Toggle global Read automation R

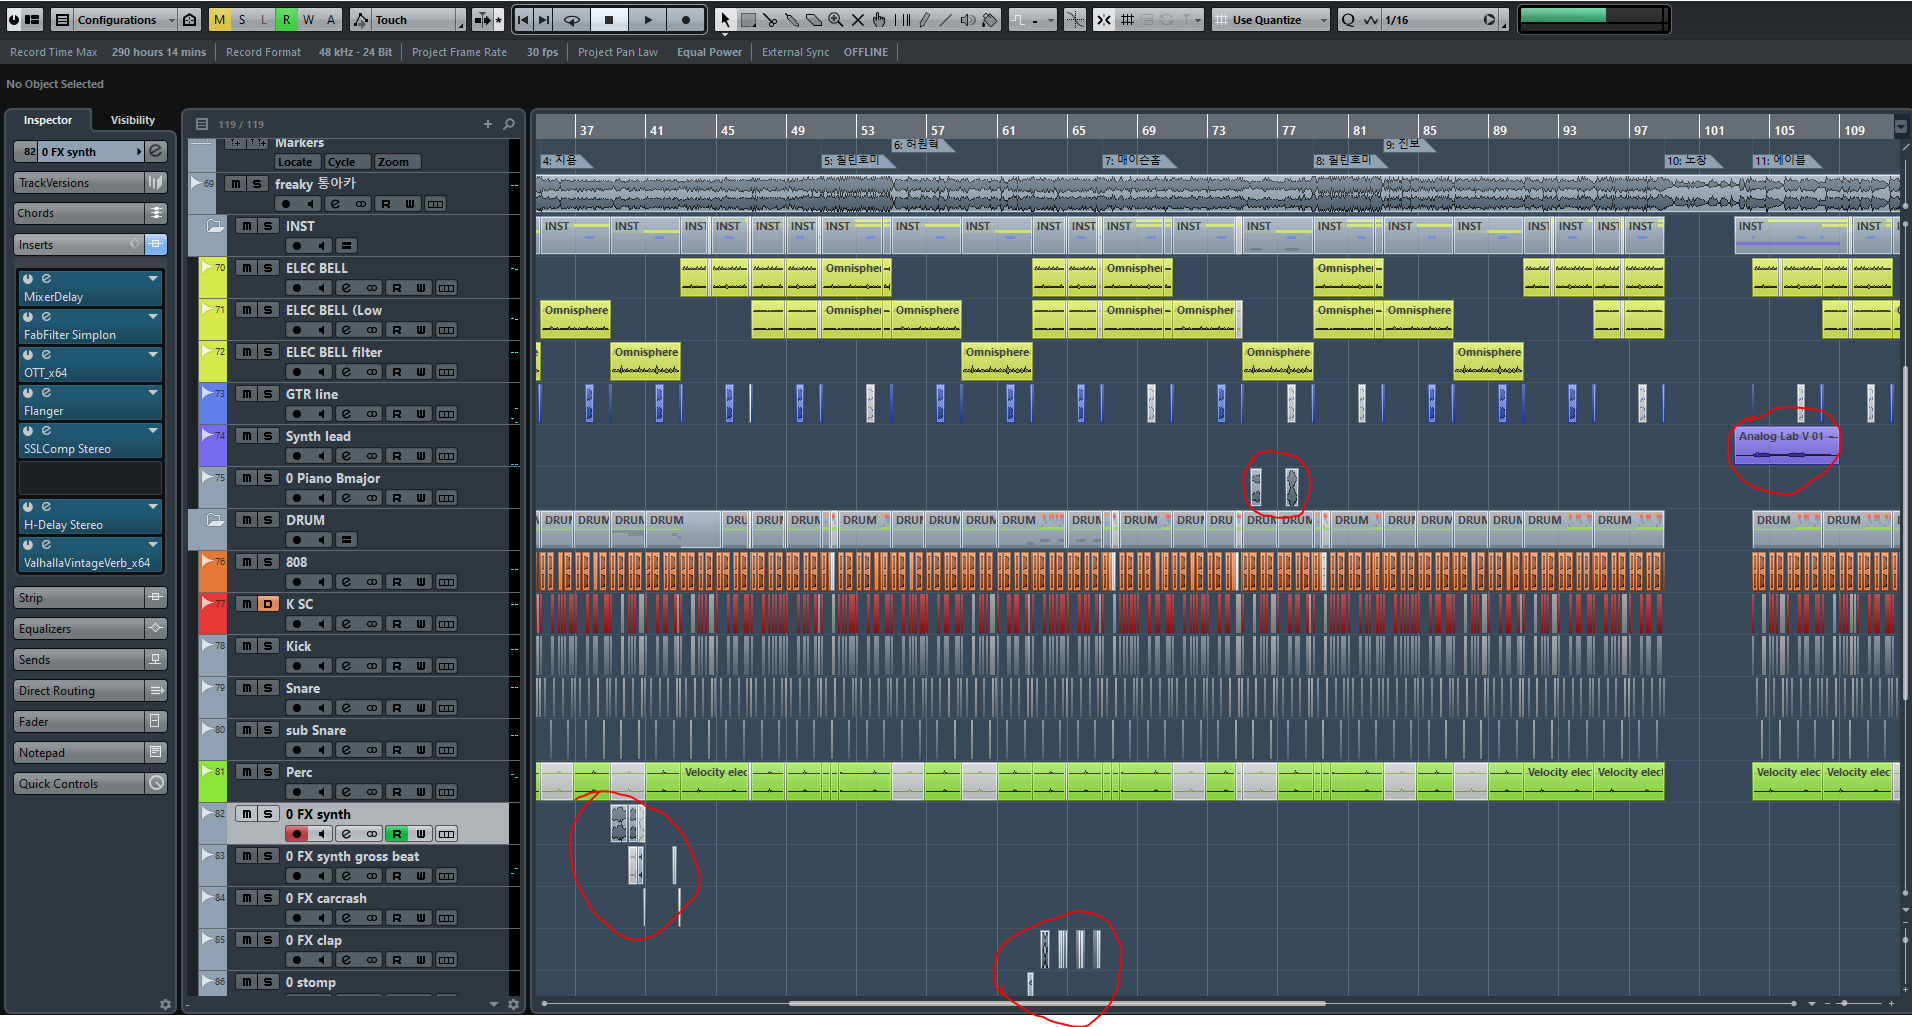point(286,20)
